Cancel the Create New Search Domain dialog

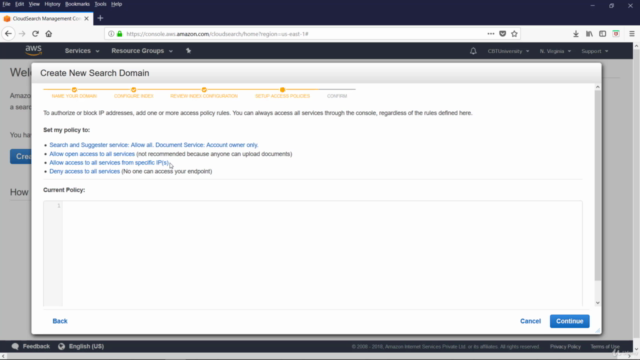point(530,321)
